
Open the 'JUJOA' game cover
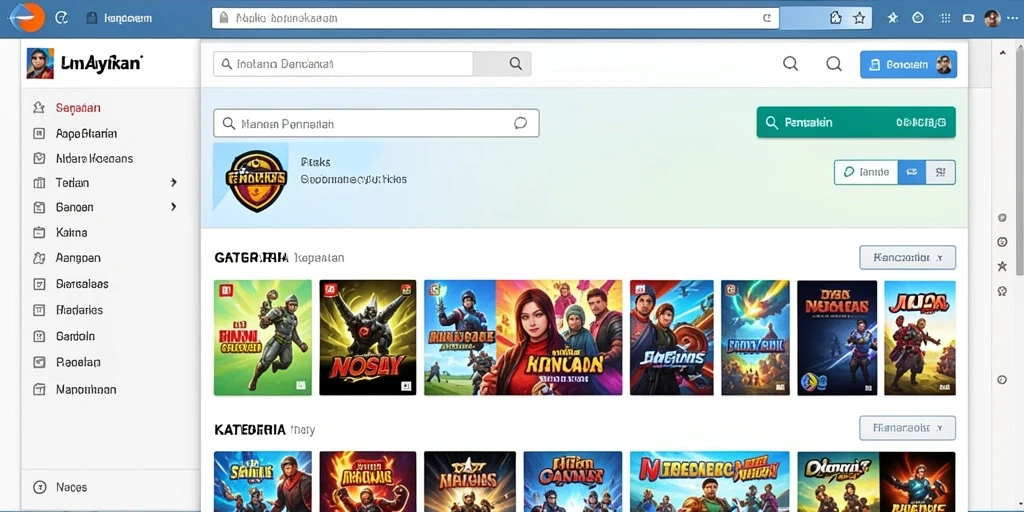(x=920, y=338)
